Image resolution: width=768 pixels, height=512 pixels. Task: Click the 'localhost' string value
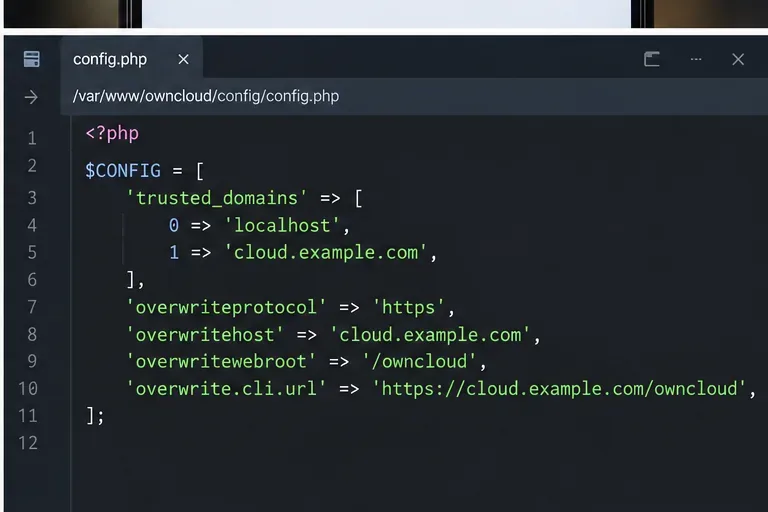282,225
